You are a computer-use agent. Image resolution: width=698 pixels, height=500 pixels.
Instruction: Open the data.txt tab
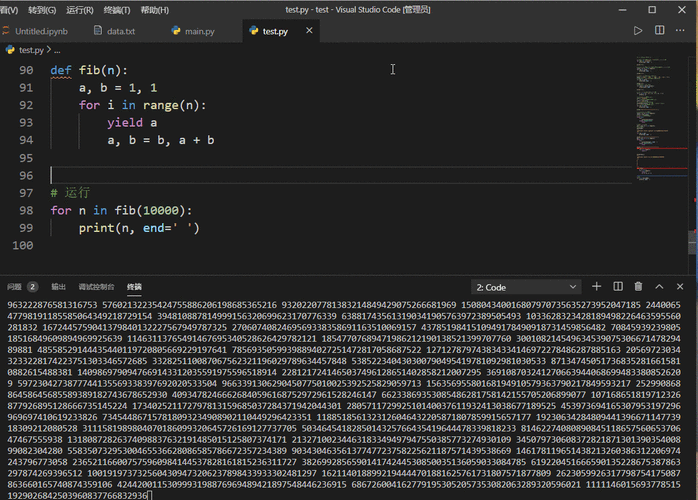pyautogui.click(x=120, y=31)
